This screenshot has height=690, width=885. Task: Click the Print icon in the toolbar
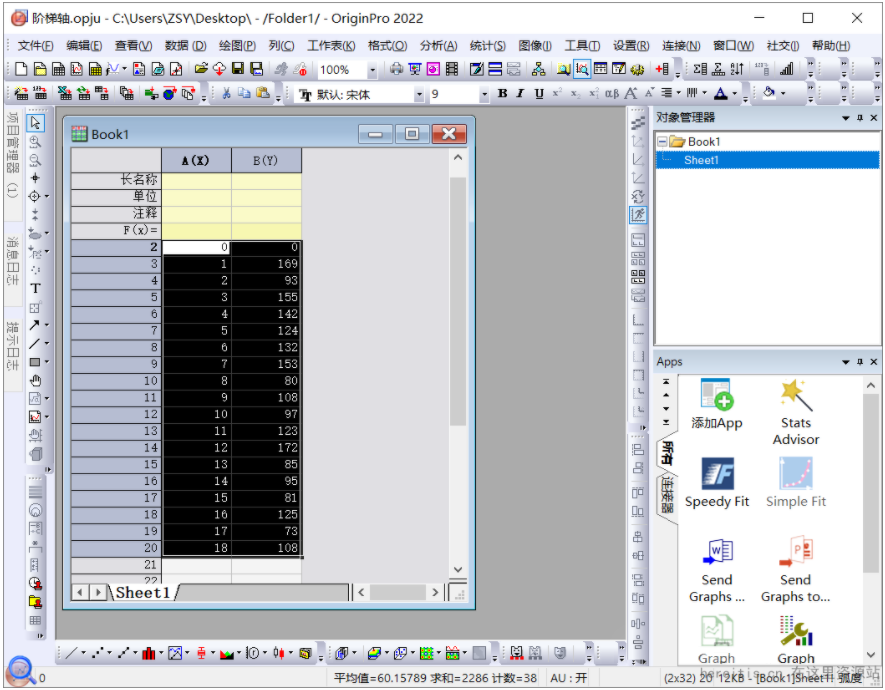[397, 69]
